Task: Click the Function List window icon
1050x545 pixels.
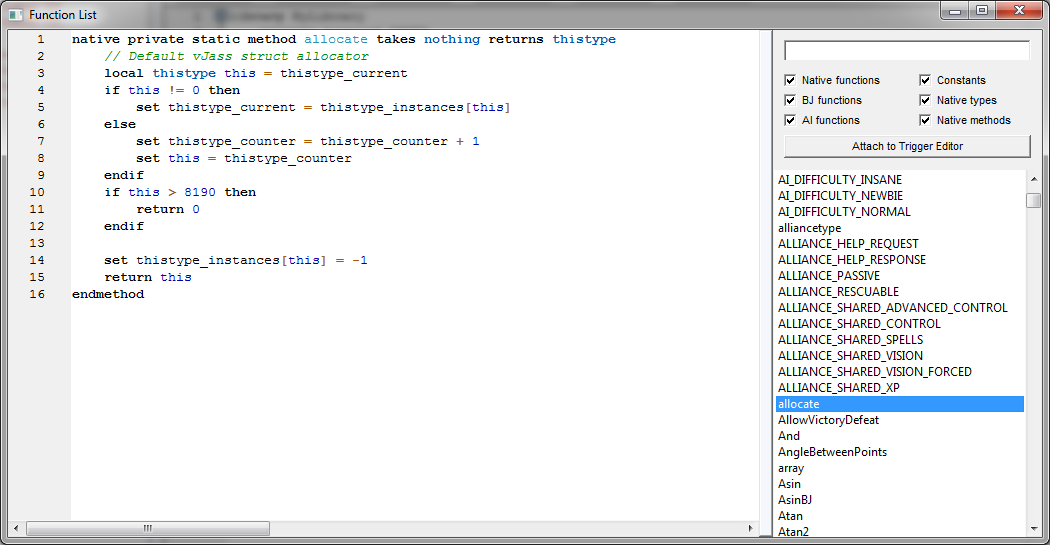Action: [x=15, y=15]
